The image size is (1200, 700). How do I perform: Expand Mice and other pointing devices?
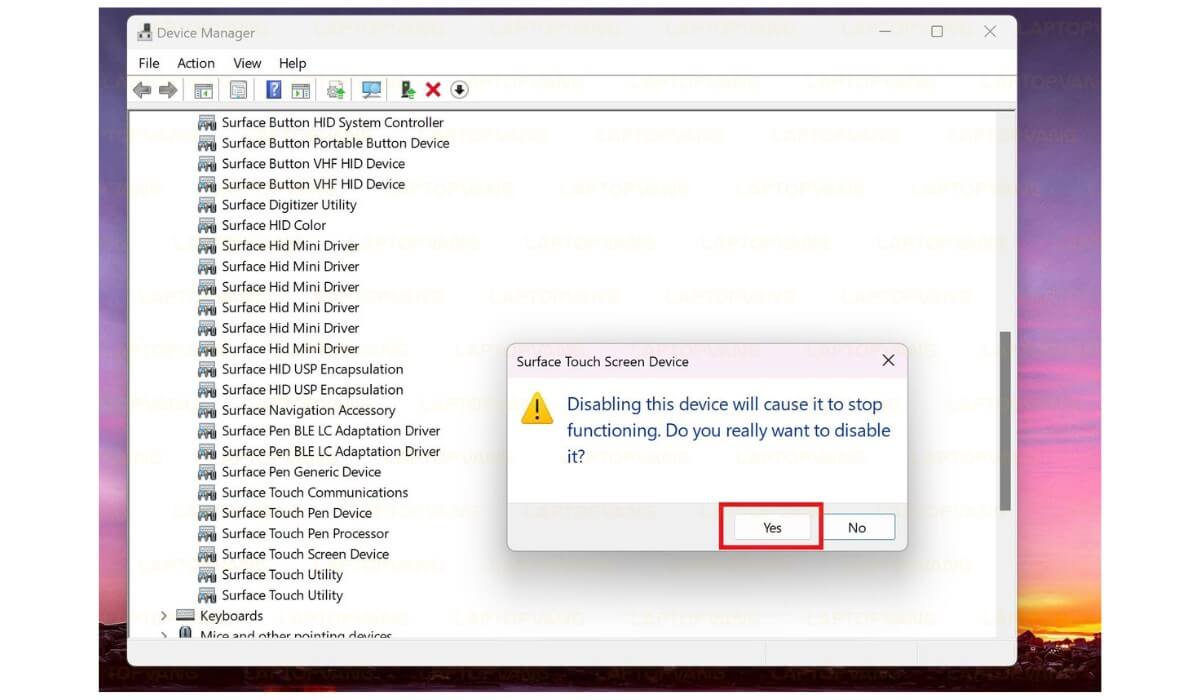164,635
